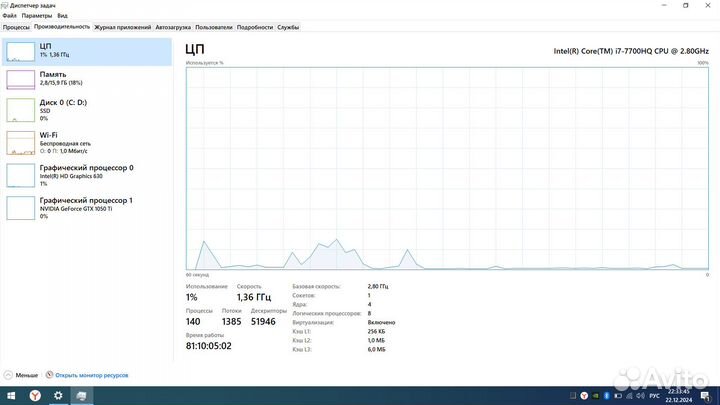The image size is (720, 405).
Task: Open Wi-Fi network performance
Action: [x=87, y=143]
